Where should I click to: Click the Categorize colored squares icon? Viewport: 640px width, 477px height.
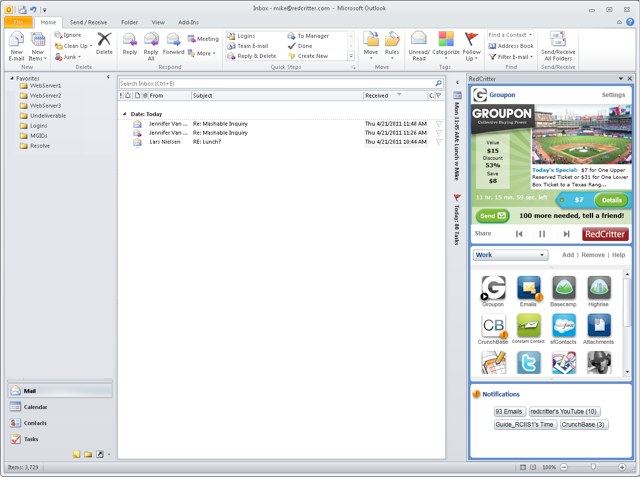[x=446, y=46]
